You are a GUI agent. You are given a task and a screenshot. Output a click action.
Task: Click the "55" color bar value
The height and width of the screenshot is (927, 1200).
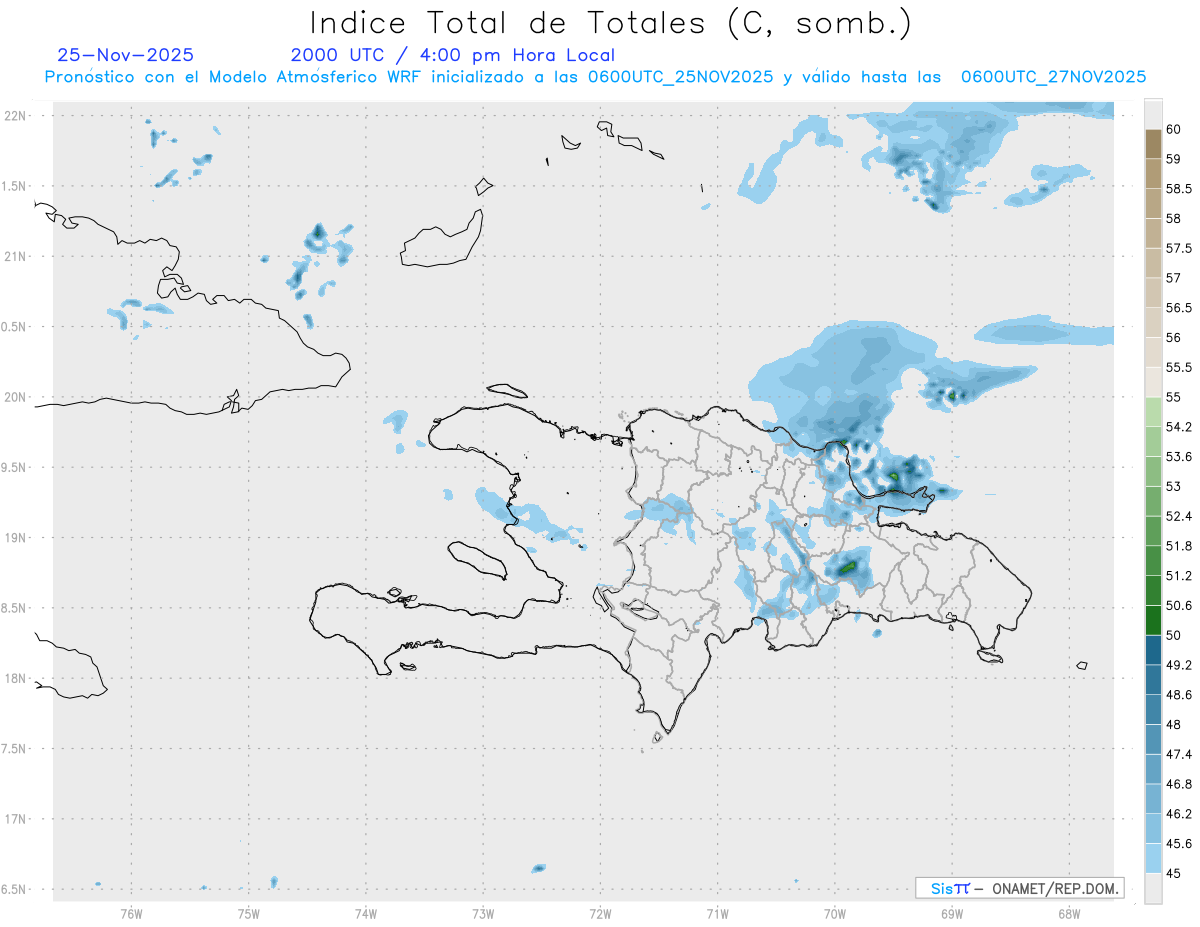[1174, 397]
